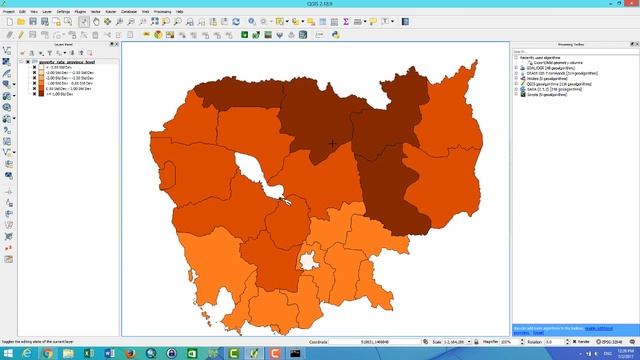Open the Python console

336,35
